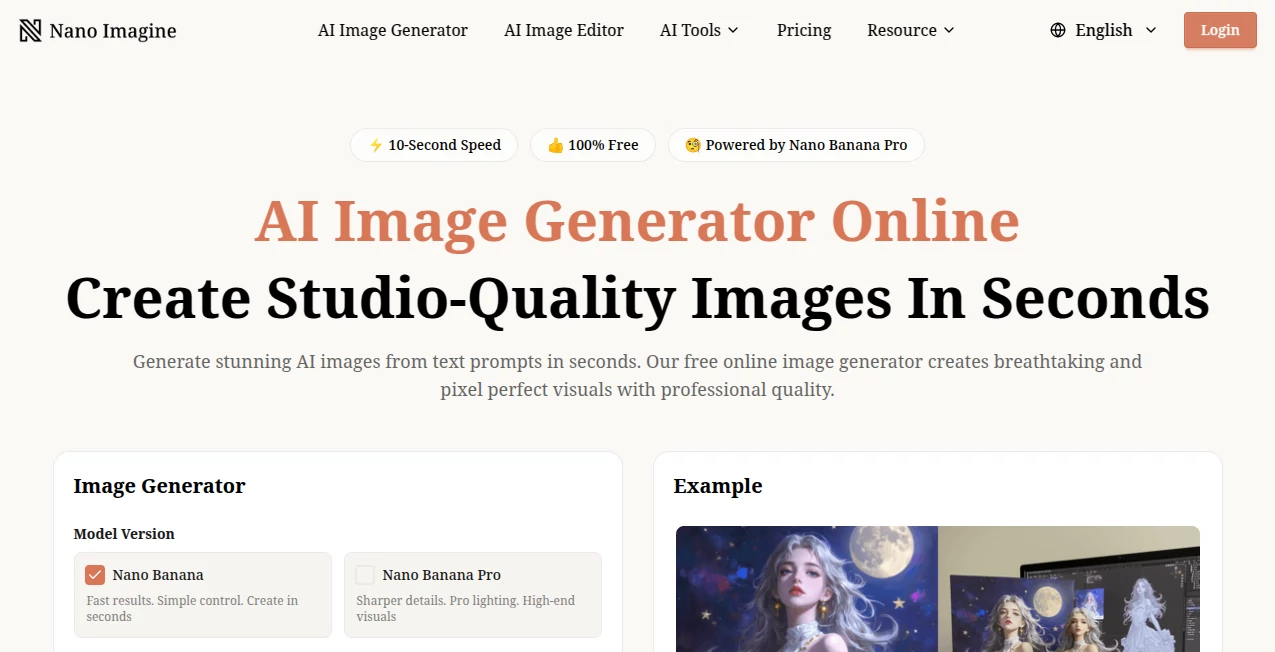
Task: Click the AI Image Generator nav link
Action: coord(392,30)
